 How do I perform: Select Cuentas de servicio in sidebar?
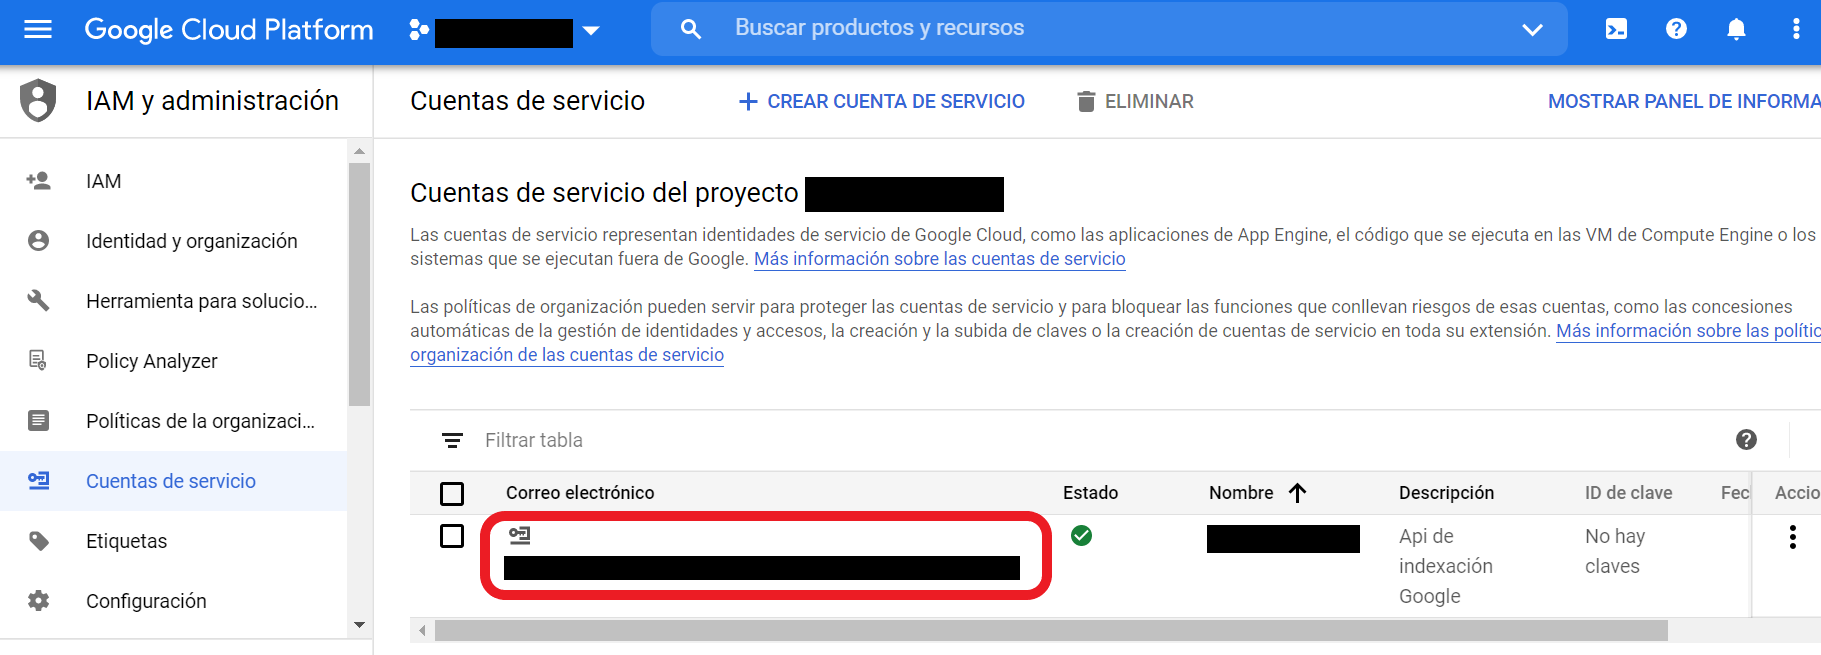(x=173, y=481)
